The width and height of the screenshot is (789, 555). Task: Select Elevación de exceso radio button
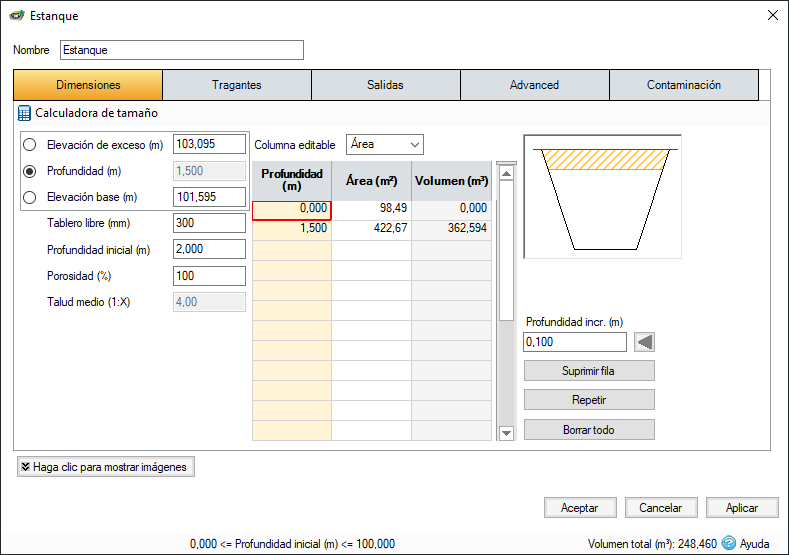pyautogui.click(x=30, y=145)
